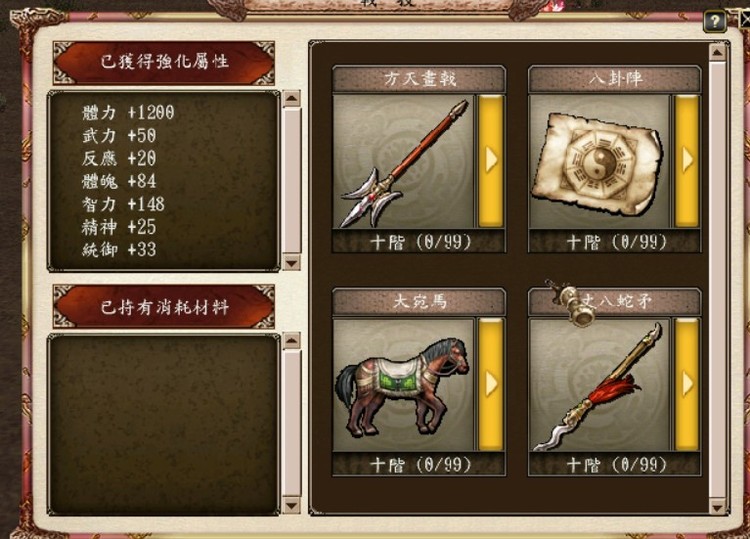Click the down arrow of equipment grid scrollbar
This screenshot has width=750, height=539.
point(717,506)
